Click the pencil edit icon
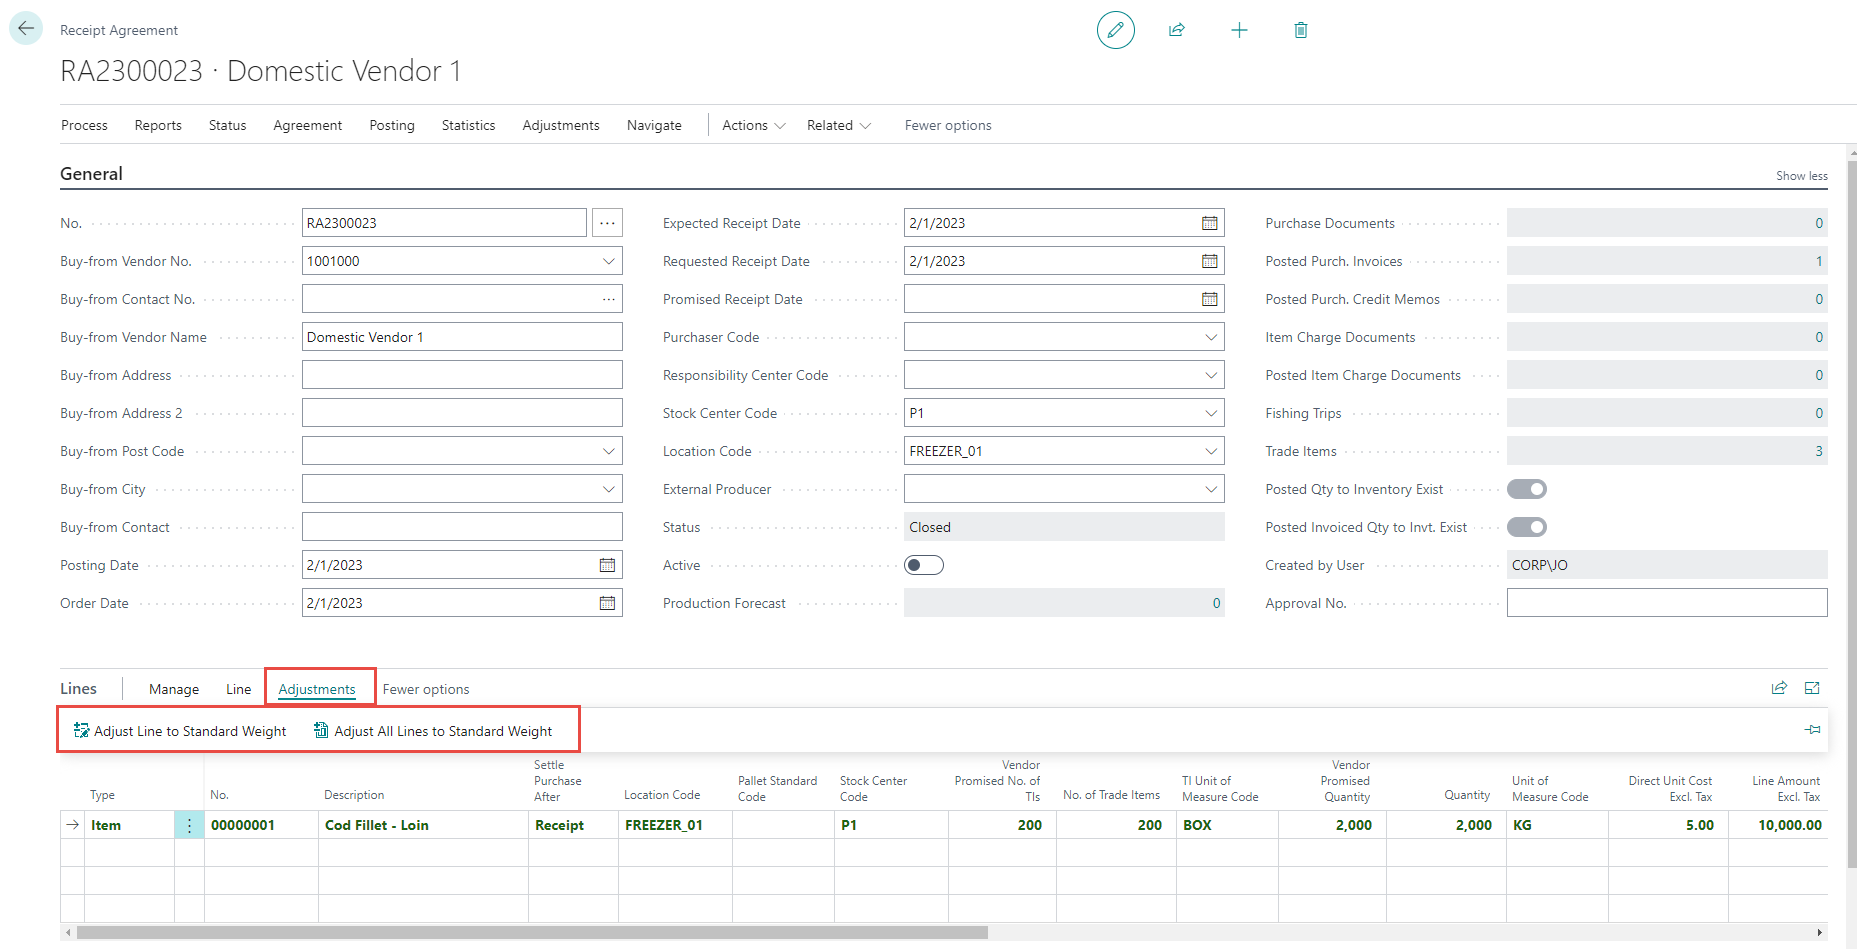 pos(1115,30)
